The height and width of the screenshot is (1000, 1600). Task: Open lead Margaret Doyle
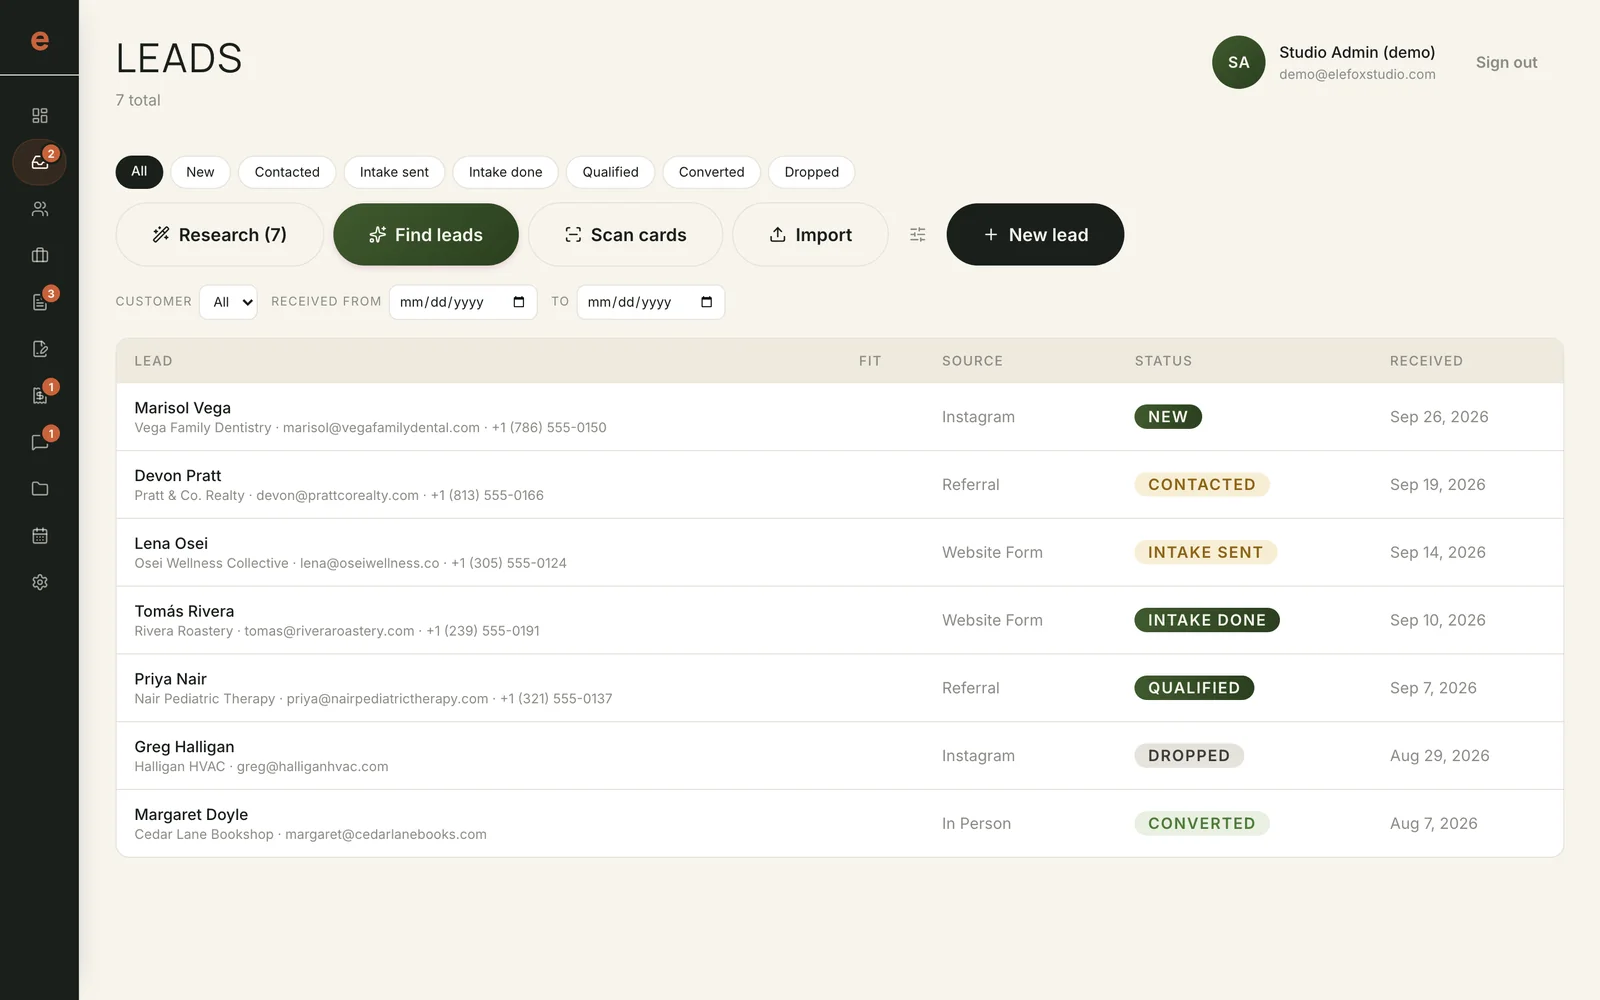click(x=840, y=824)
